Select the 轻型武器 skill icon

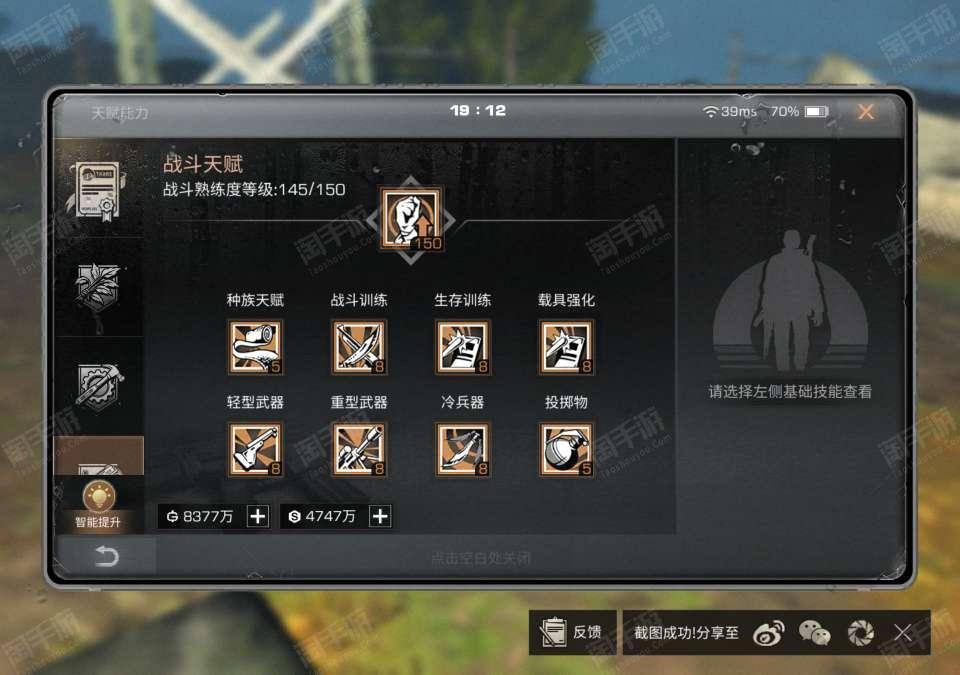click(x=255, y=450)
